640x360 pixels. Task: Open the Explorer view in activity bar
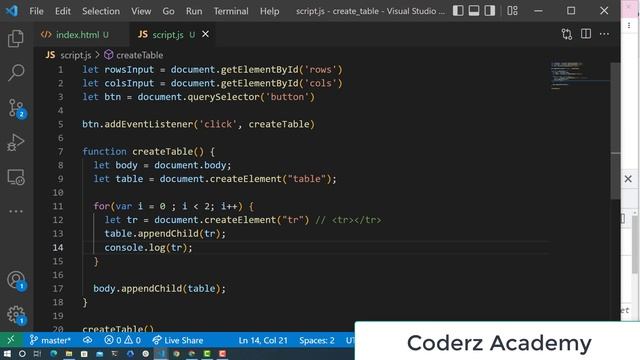click(x=16, y=38)
